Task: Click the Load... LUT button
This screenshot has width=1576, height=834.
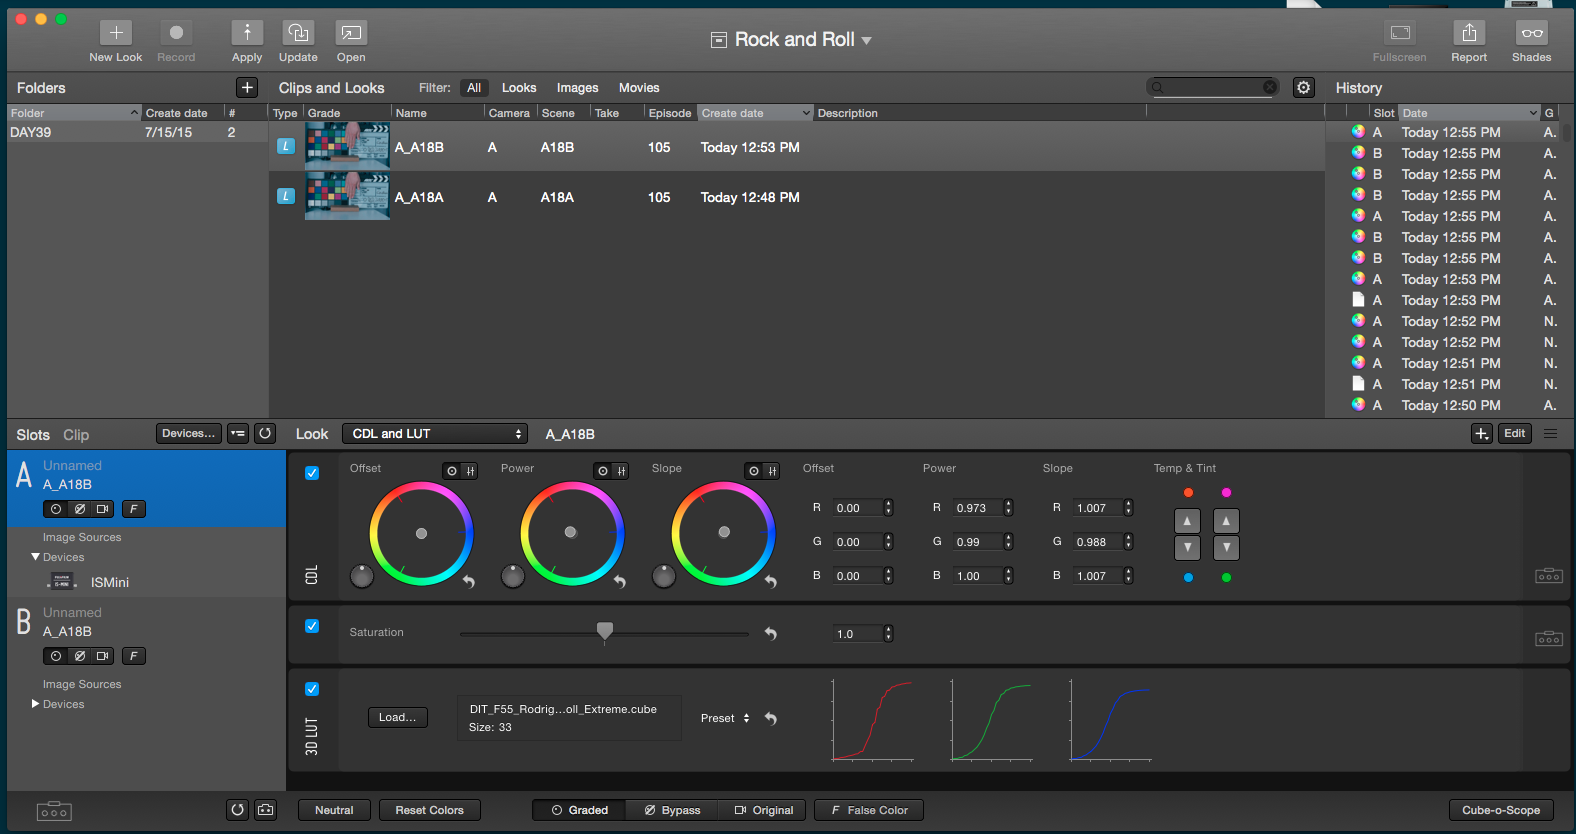Action: (397, 717)
